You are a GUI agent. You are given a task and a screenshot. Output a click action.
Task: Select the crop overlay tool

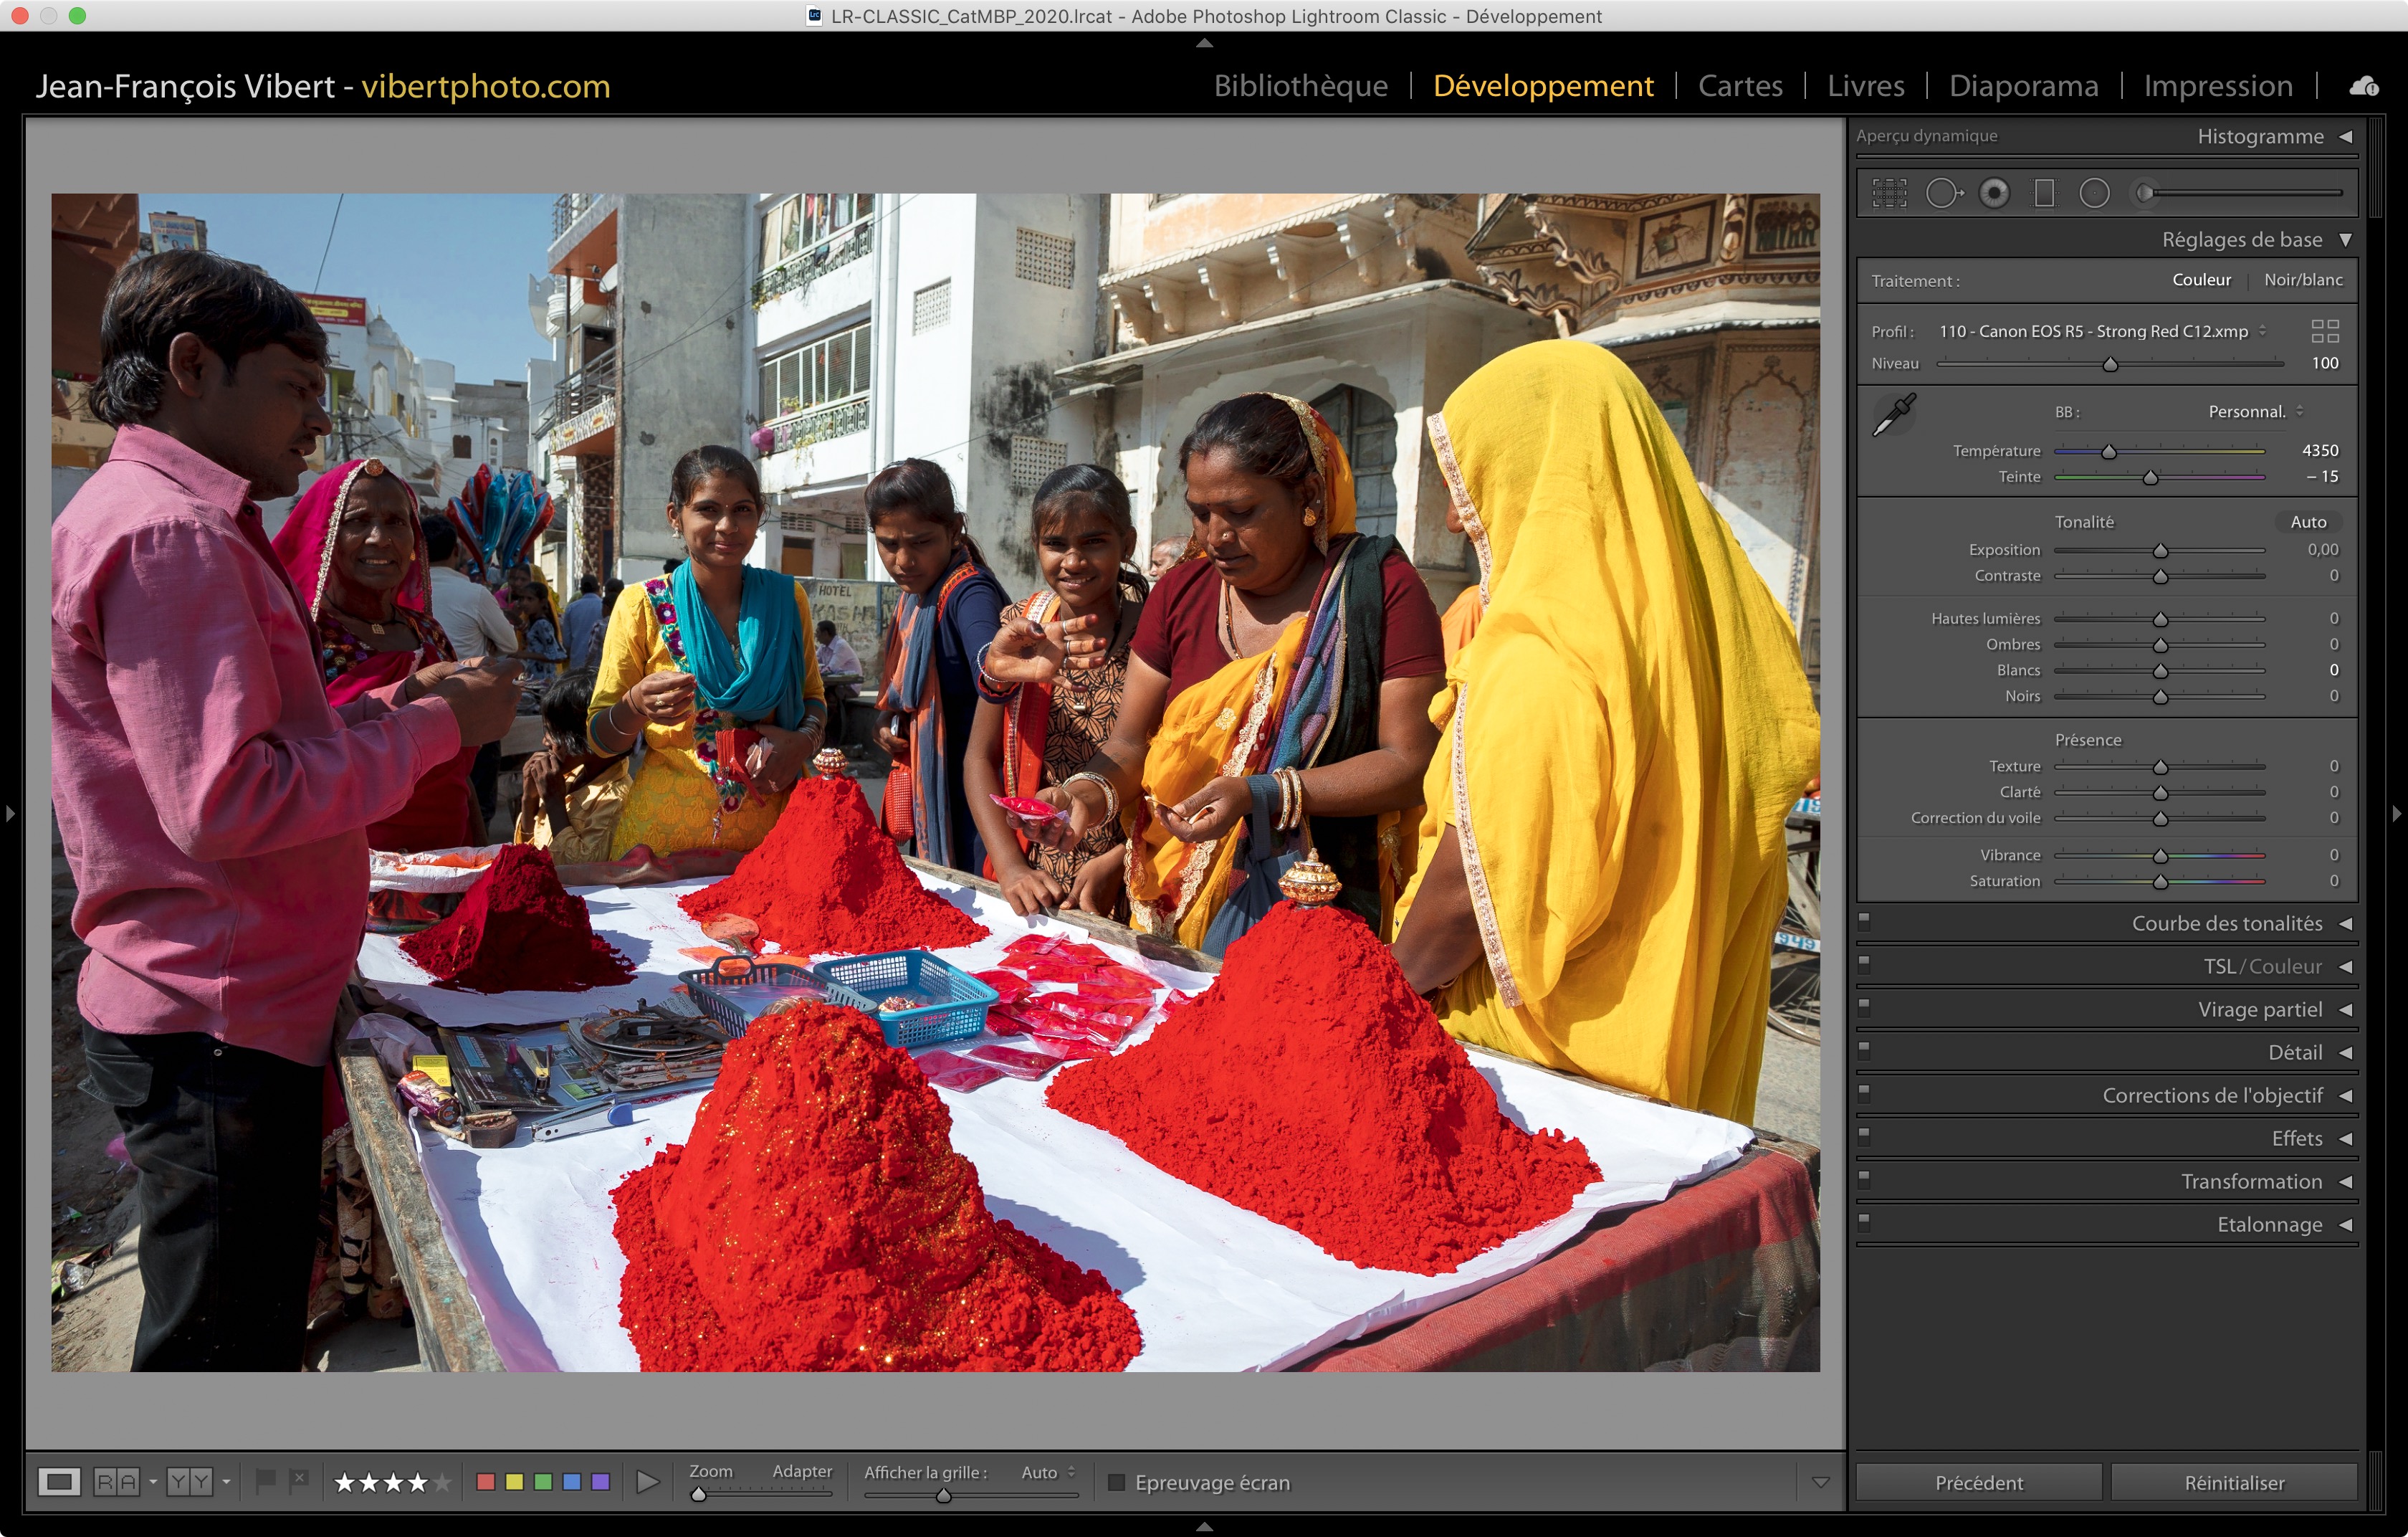click(x=1889, y=193)
